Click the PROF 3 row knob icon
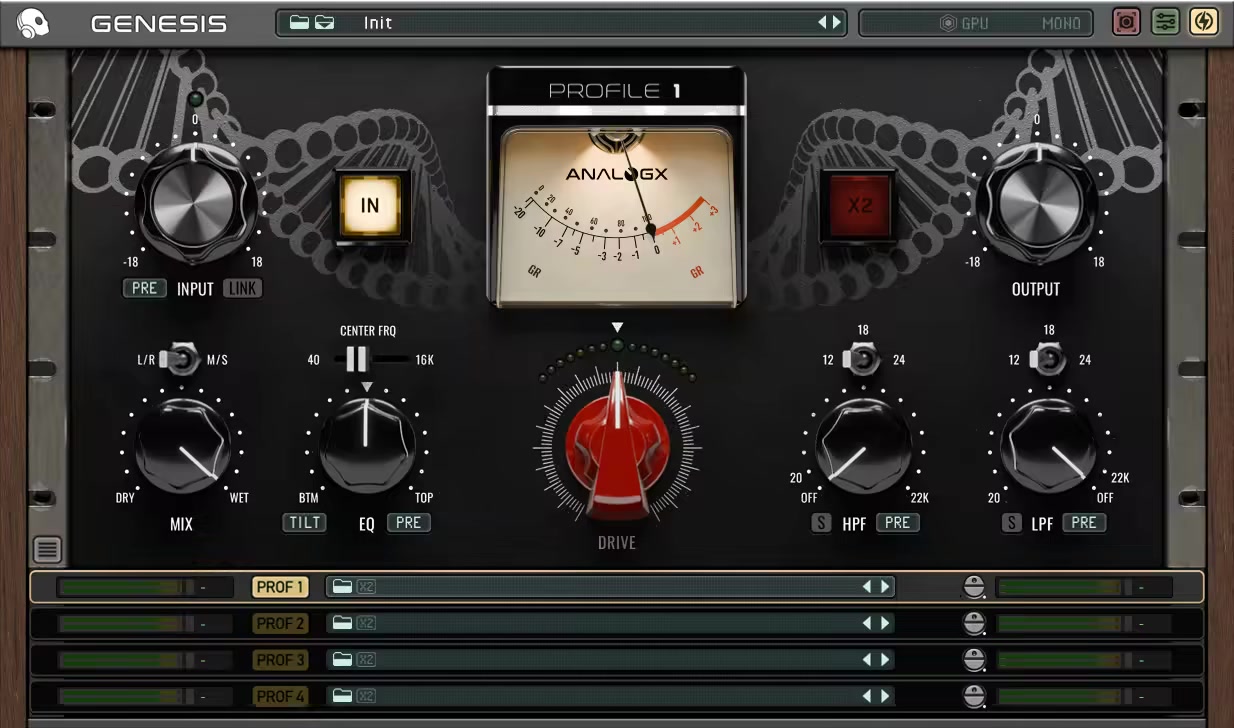The width and height of the screenshot is (1234, 728). (x=974, y=660)
